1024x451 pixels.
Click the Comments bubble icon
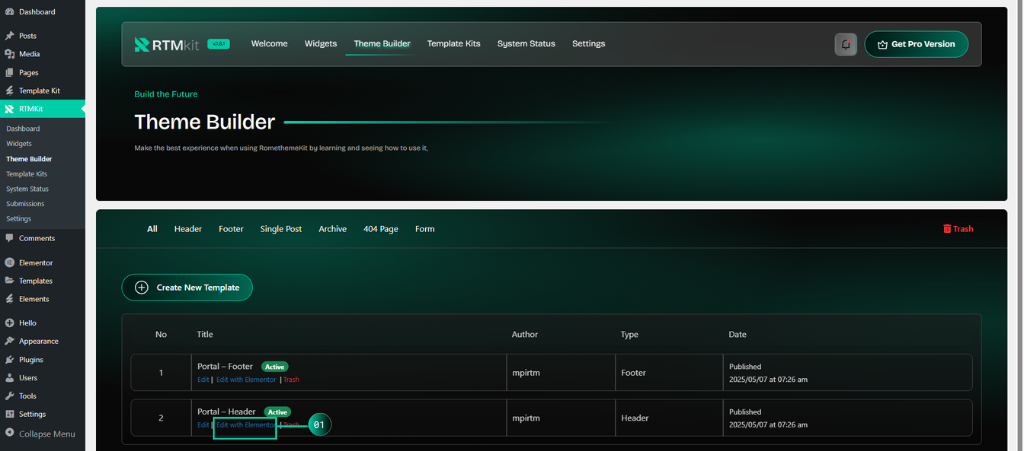point(10,238)
